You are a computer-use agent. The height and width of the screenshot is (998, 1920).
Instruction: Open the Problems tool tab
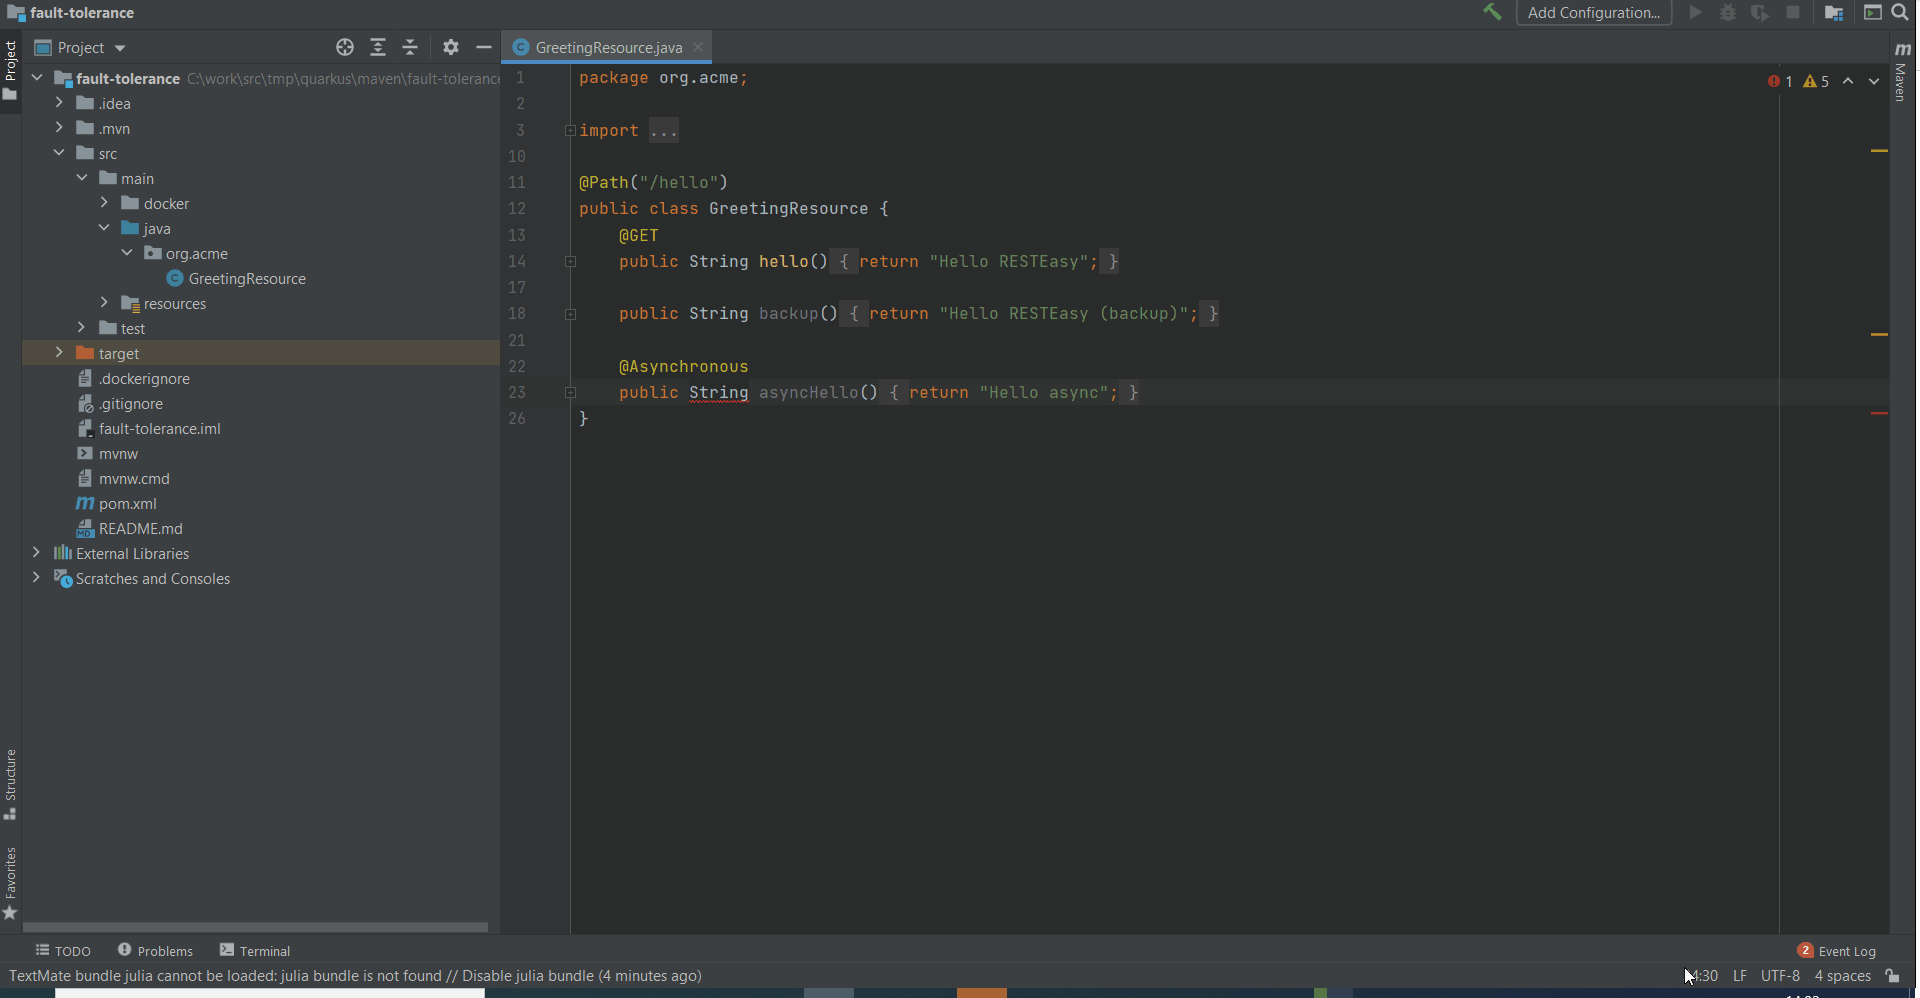pyautogui.click(x=155, y=951)
